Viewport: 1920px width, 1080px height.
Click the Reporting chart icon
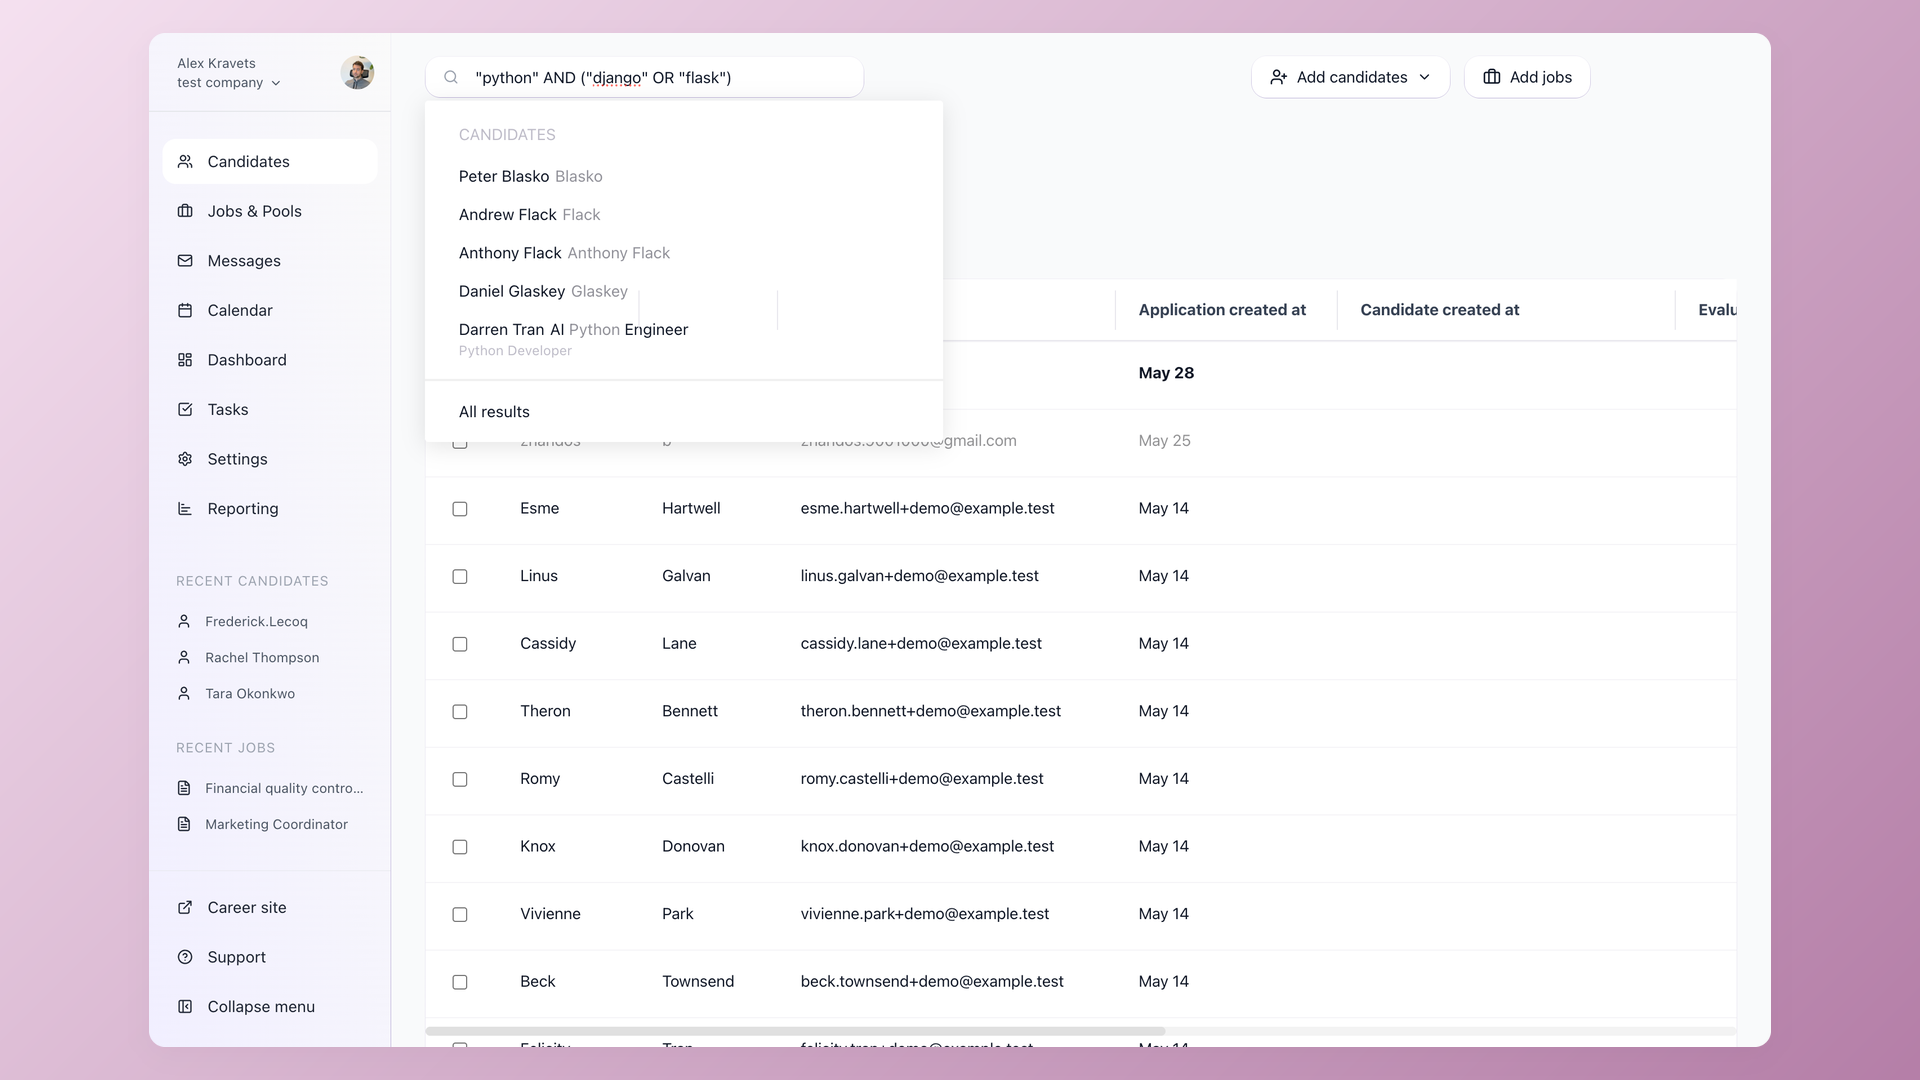[185, 508]
